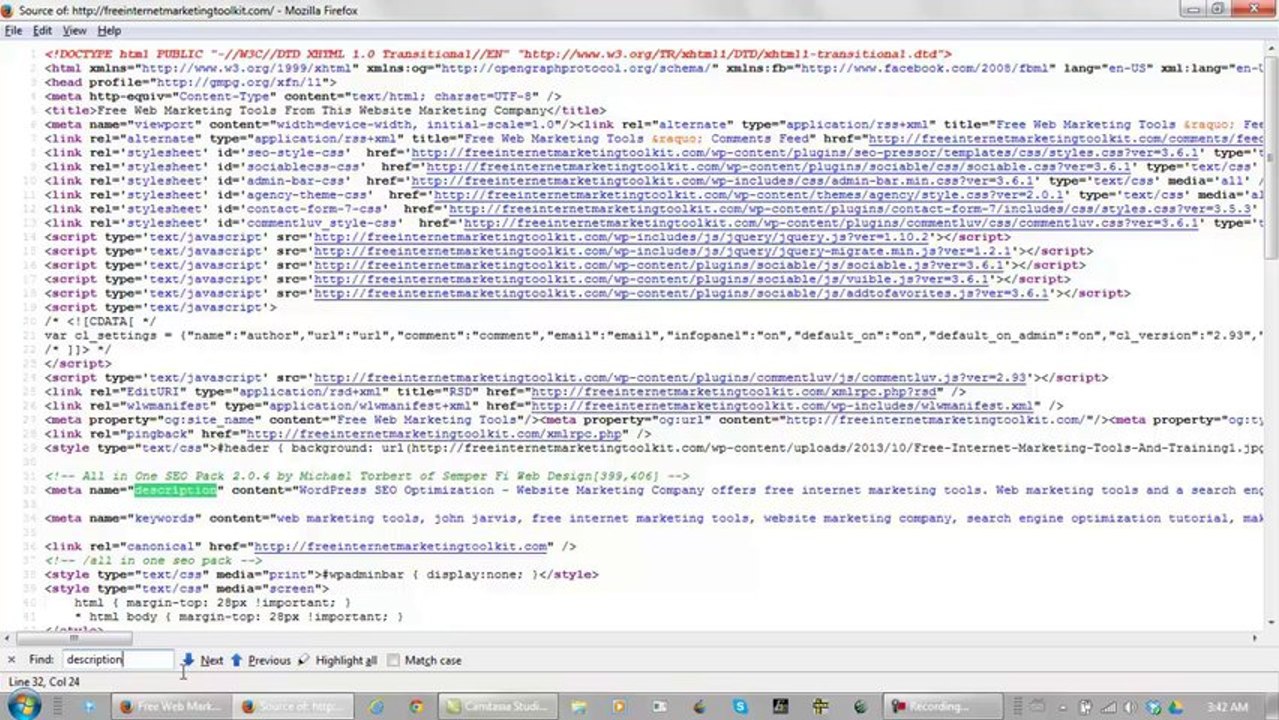
Task: Close the Find bar with the x
Action: click(11, 660)
